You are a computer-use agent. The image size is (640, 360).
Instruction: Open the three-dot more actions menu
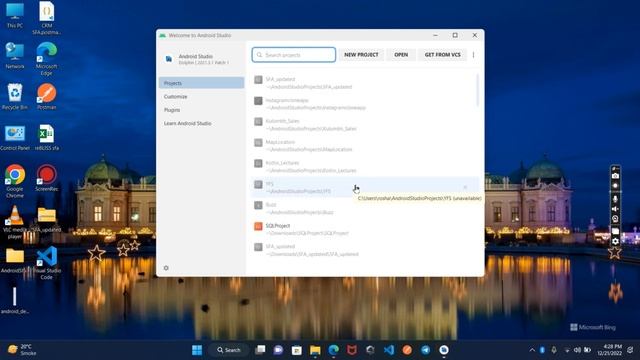pyautogui.click(x=473, y=55)
